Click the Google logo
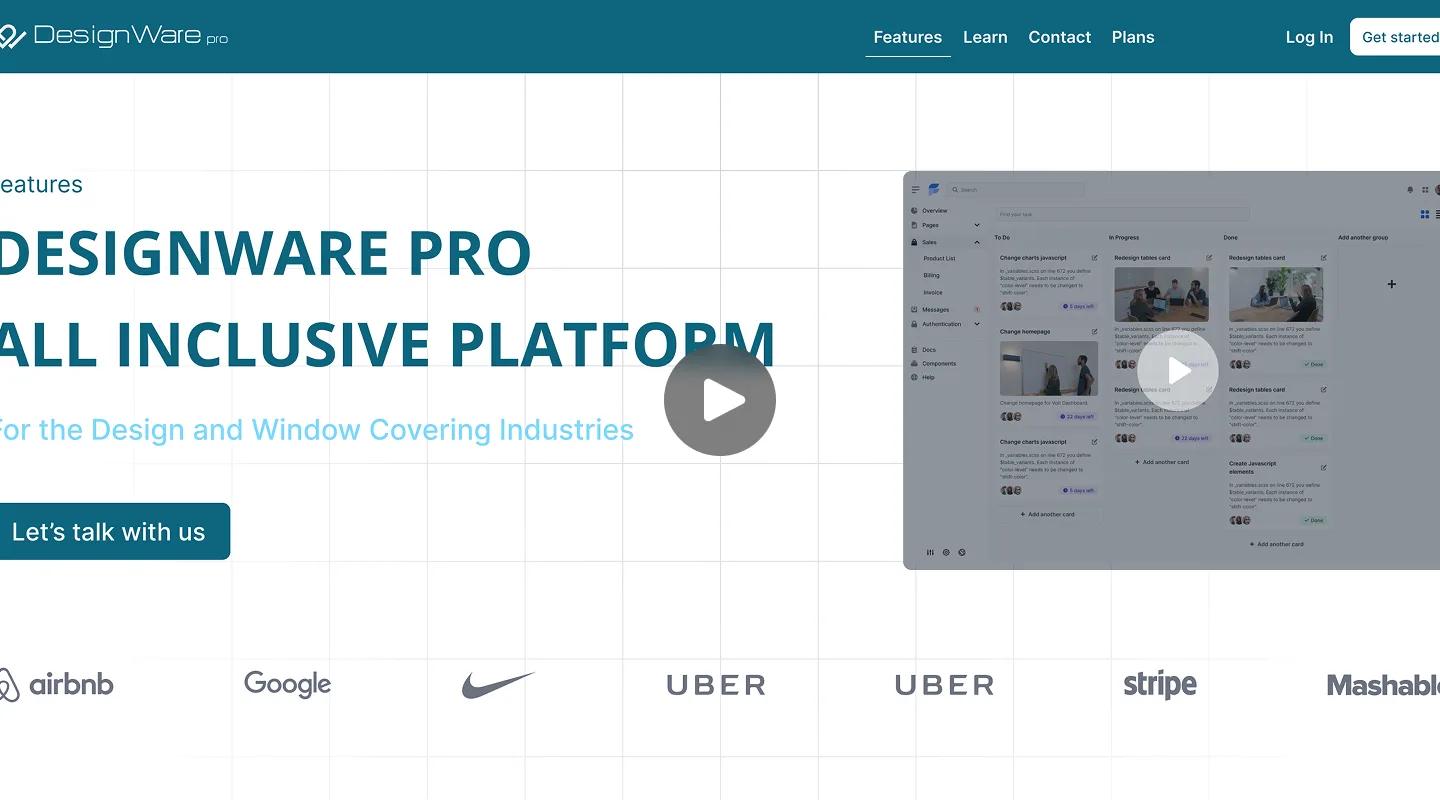The image size is (1440, 800). 287,685
